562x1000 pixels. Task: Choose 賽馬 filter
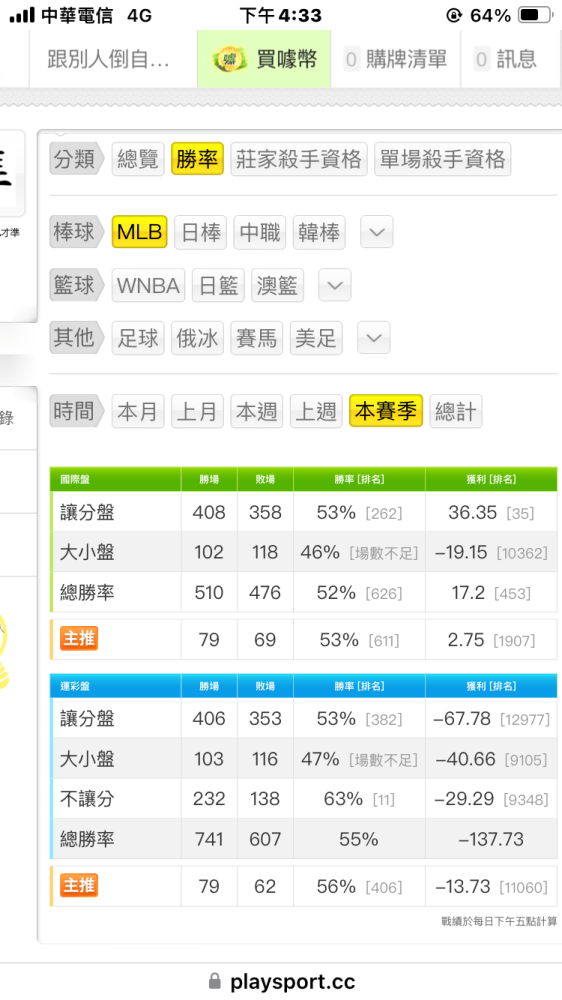[256, 338]
